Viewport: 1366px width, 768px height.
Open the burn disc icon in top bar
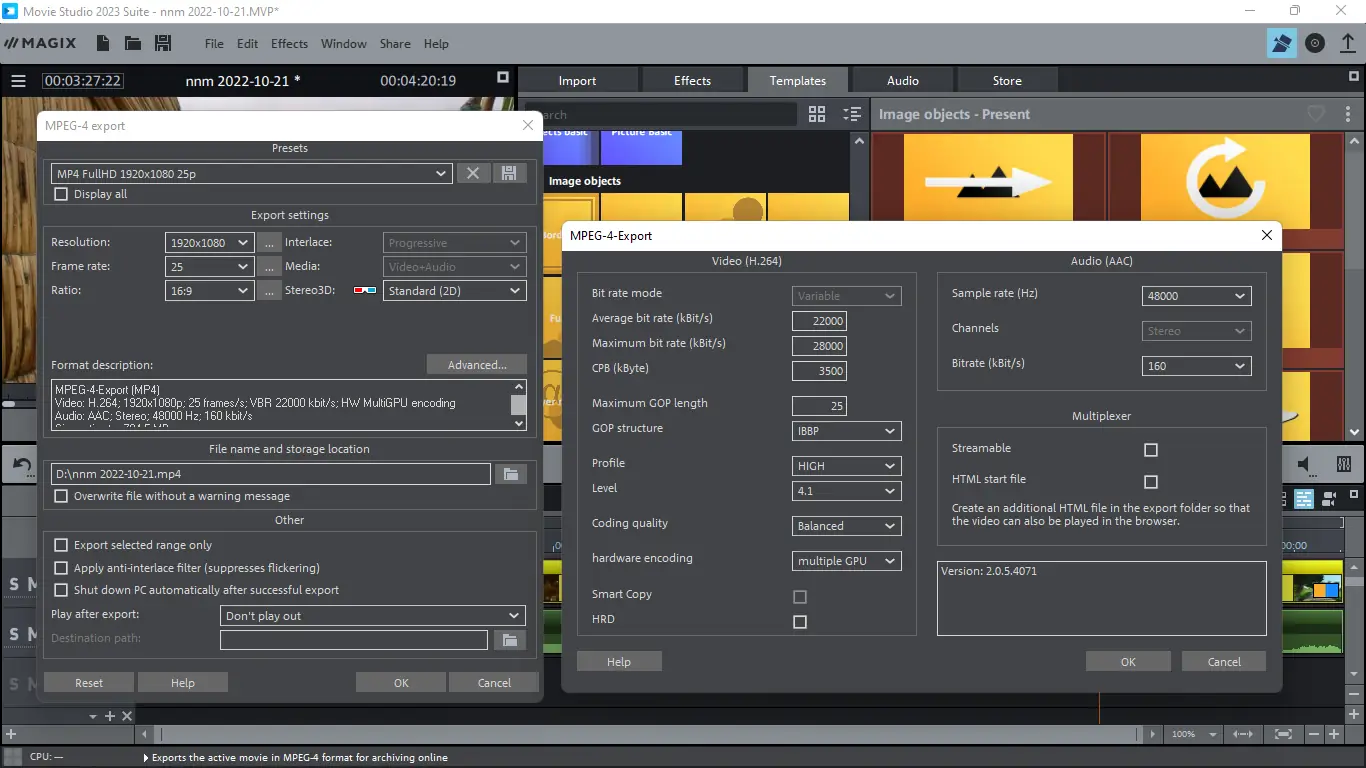point(1315,43)
